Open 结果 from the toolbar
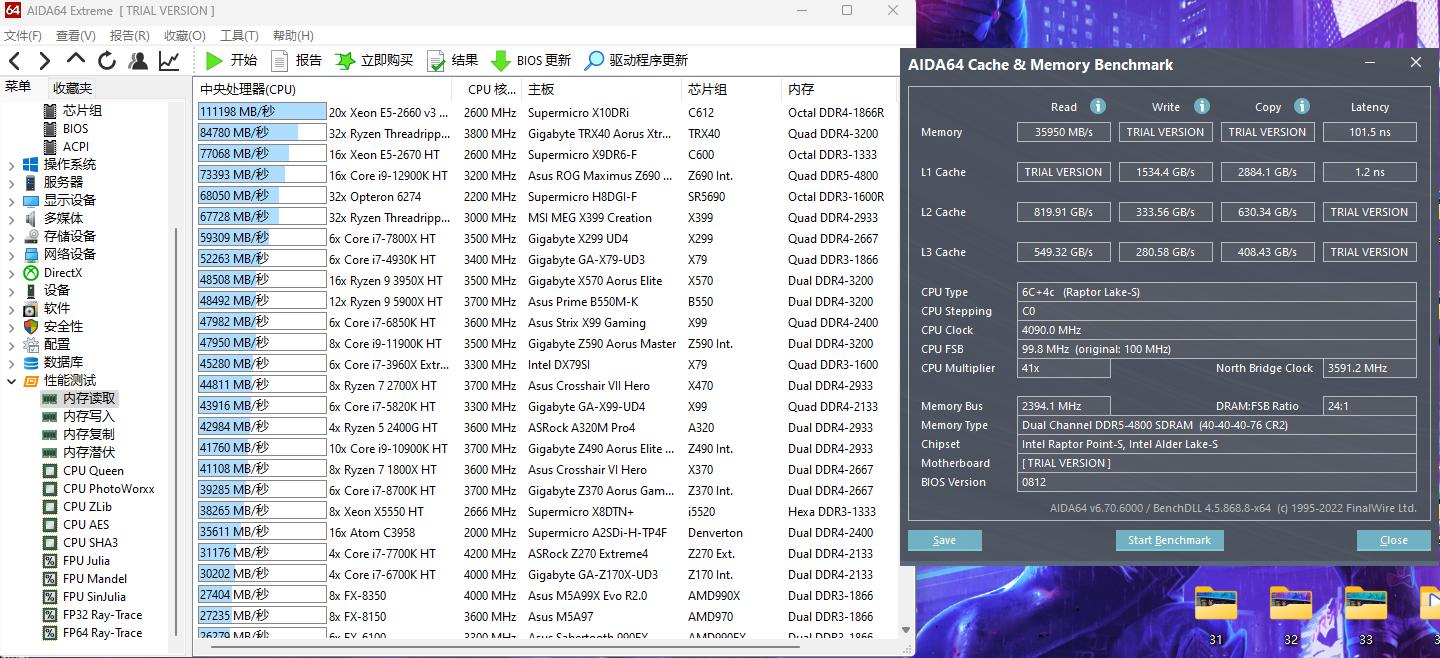 [452, 60]
